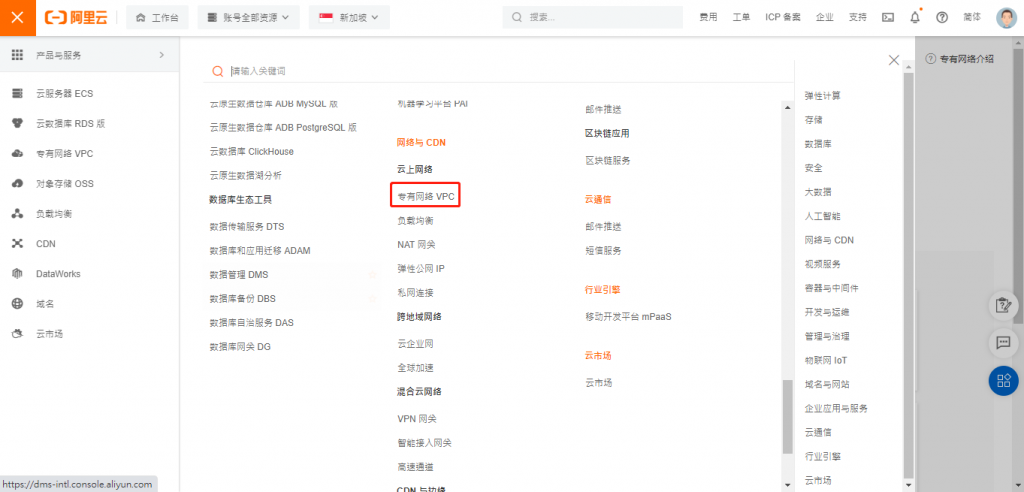
Task: Click the OSS storage icon in sidebar
Action: 18,184
